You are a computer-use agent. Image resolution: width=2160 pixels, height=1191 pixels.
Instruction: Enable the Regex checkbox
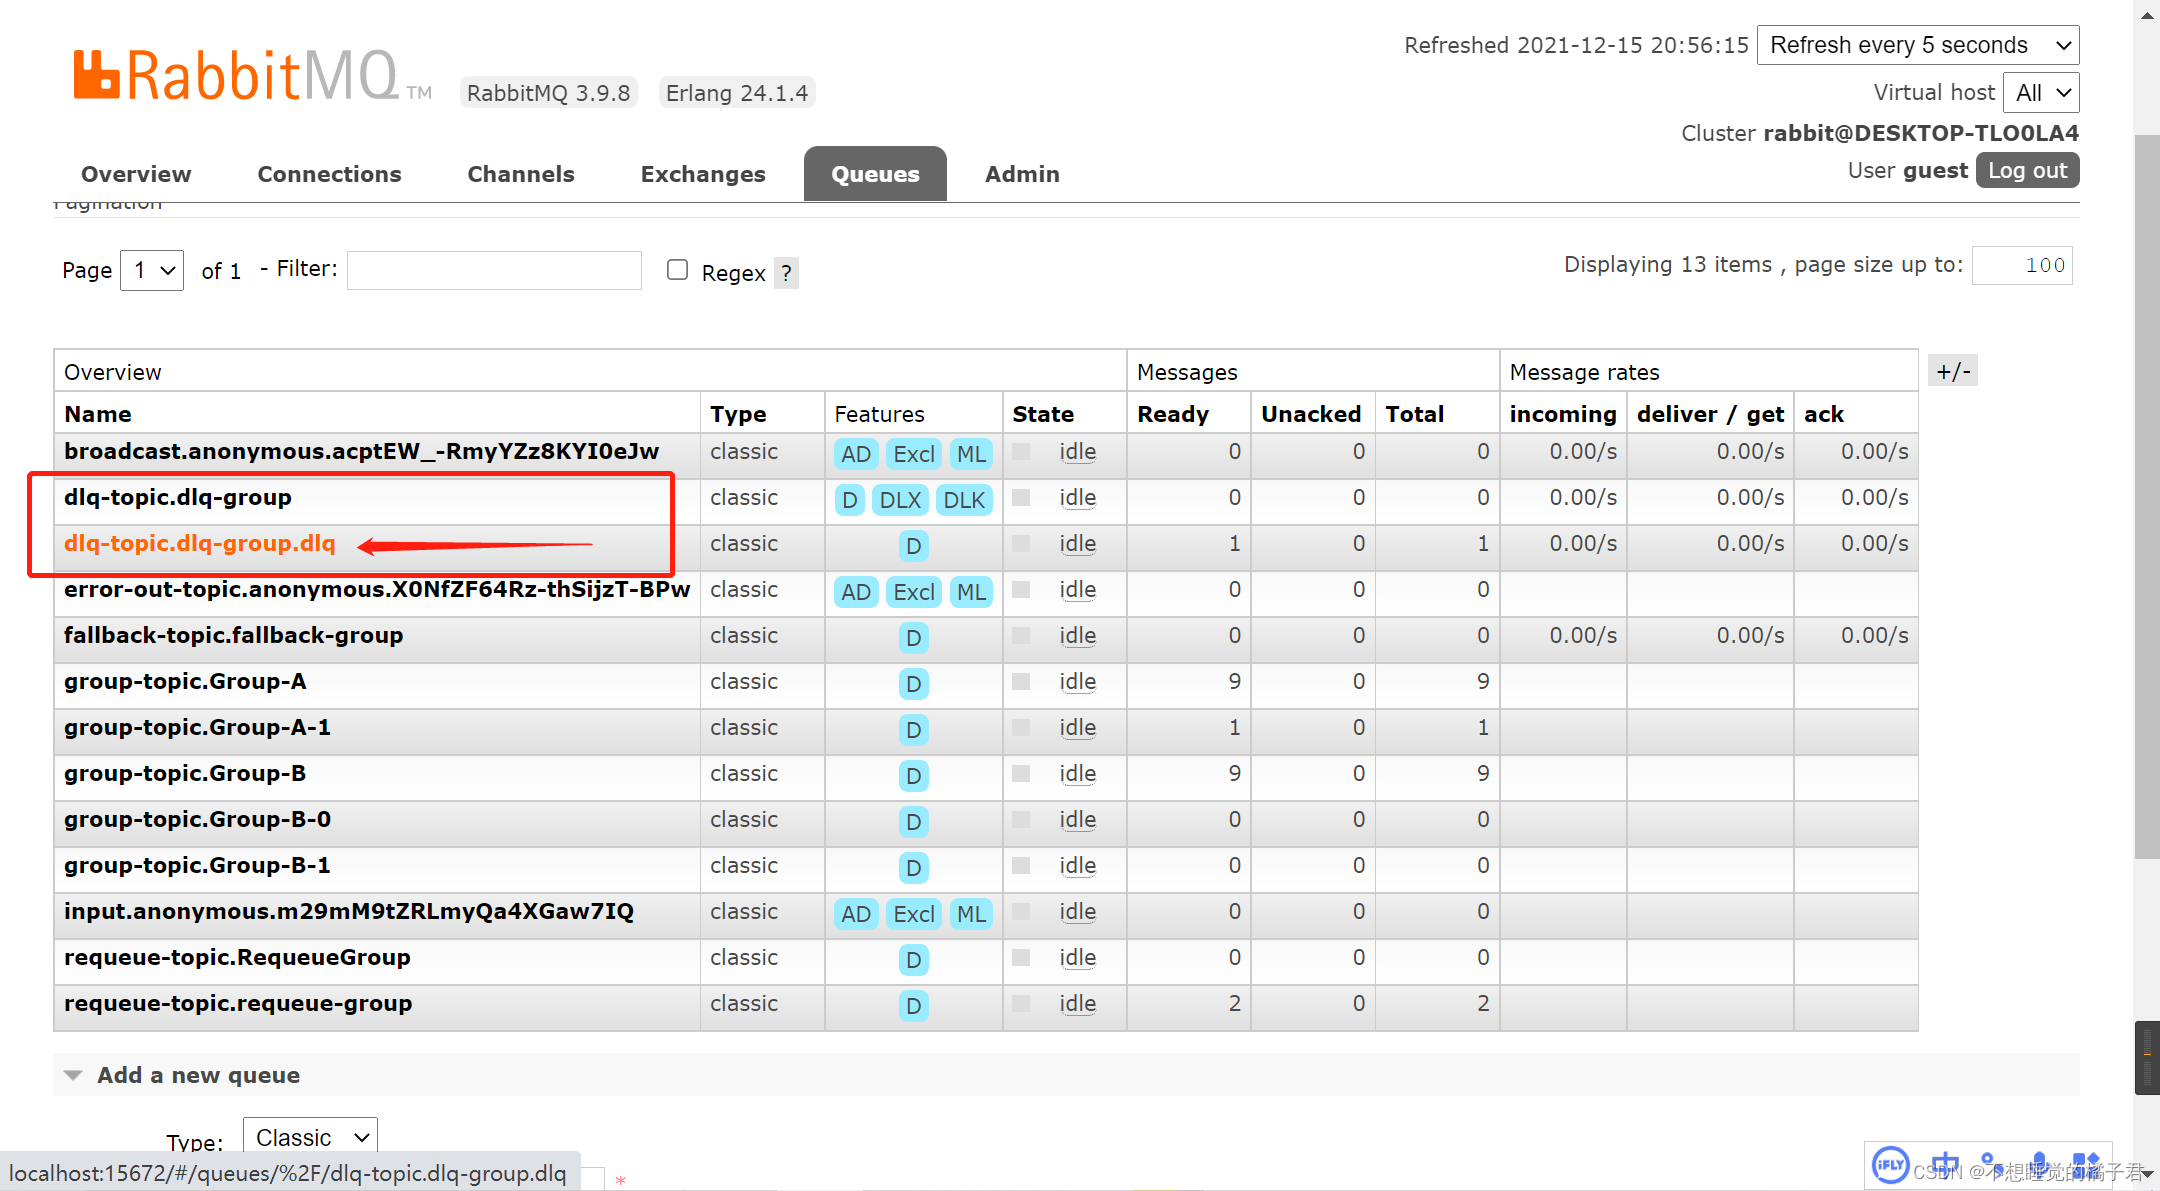(677, 270)
